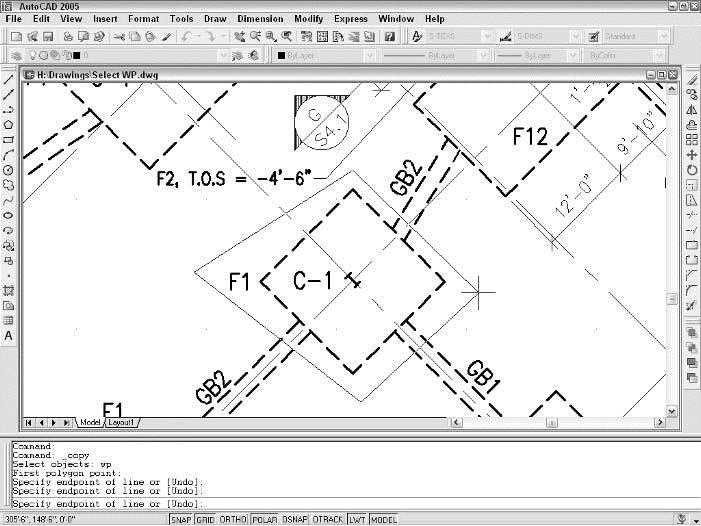The width and height of the screenshot is (701, 526).
Task: Select the Mirror modify tool
Action: click(x=692, y=109)
